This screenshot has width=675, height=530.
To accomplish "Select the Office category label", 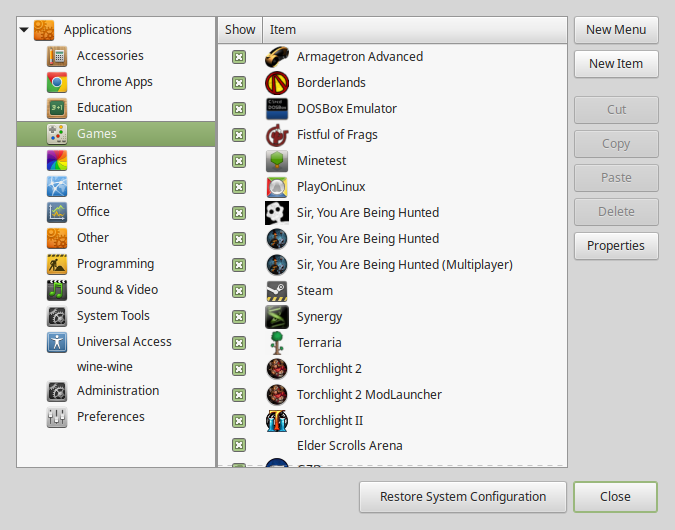I will pos(93,211).
